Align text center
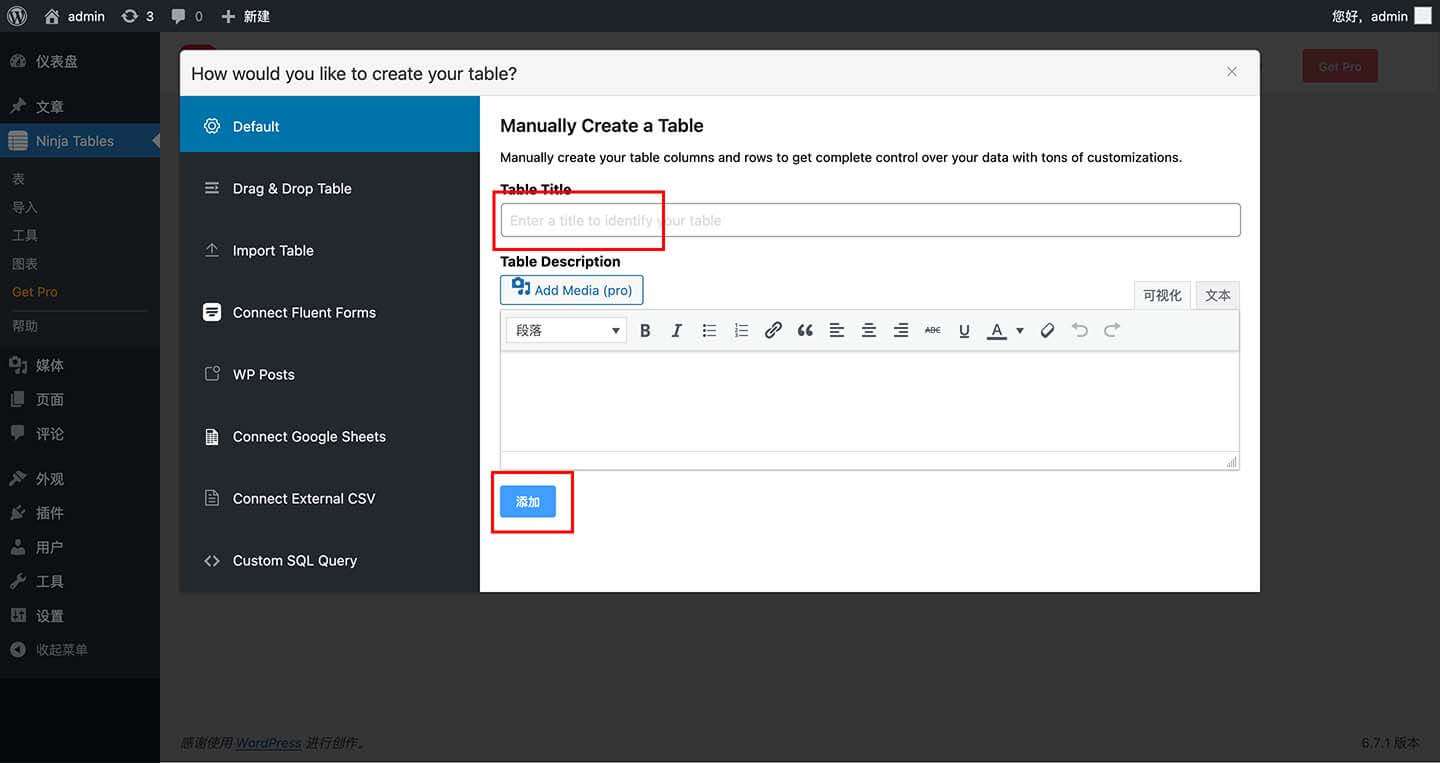Screen dimensions: 1440x763 point(869,330)
